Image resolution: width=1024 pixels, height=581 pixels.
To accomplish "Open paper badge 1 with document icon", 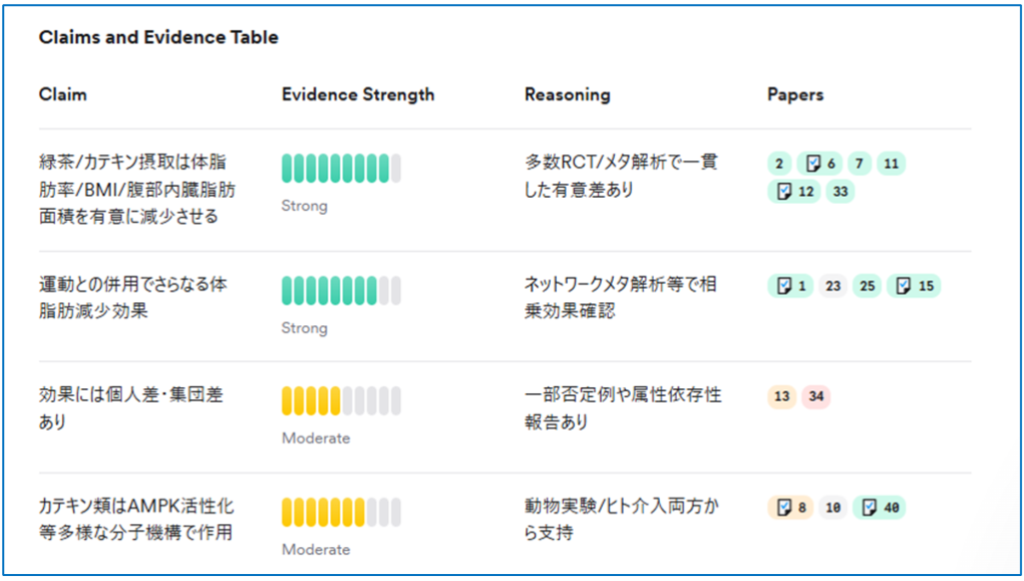I will [790, 286].
